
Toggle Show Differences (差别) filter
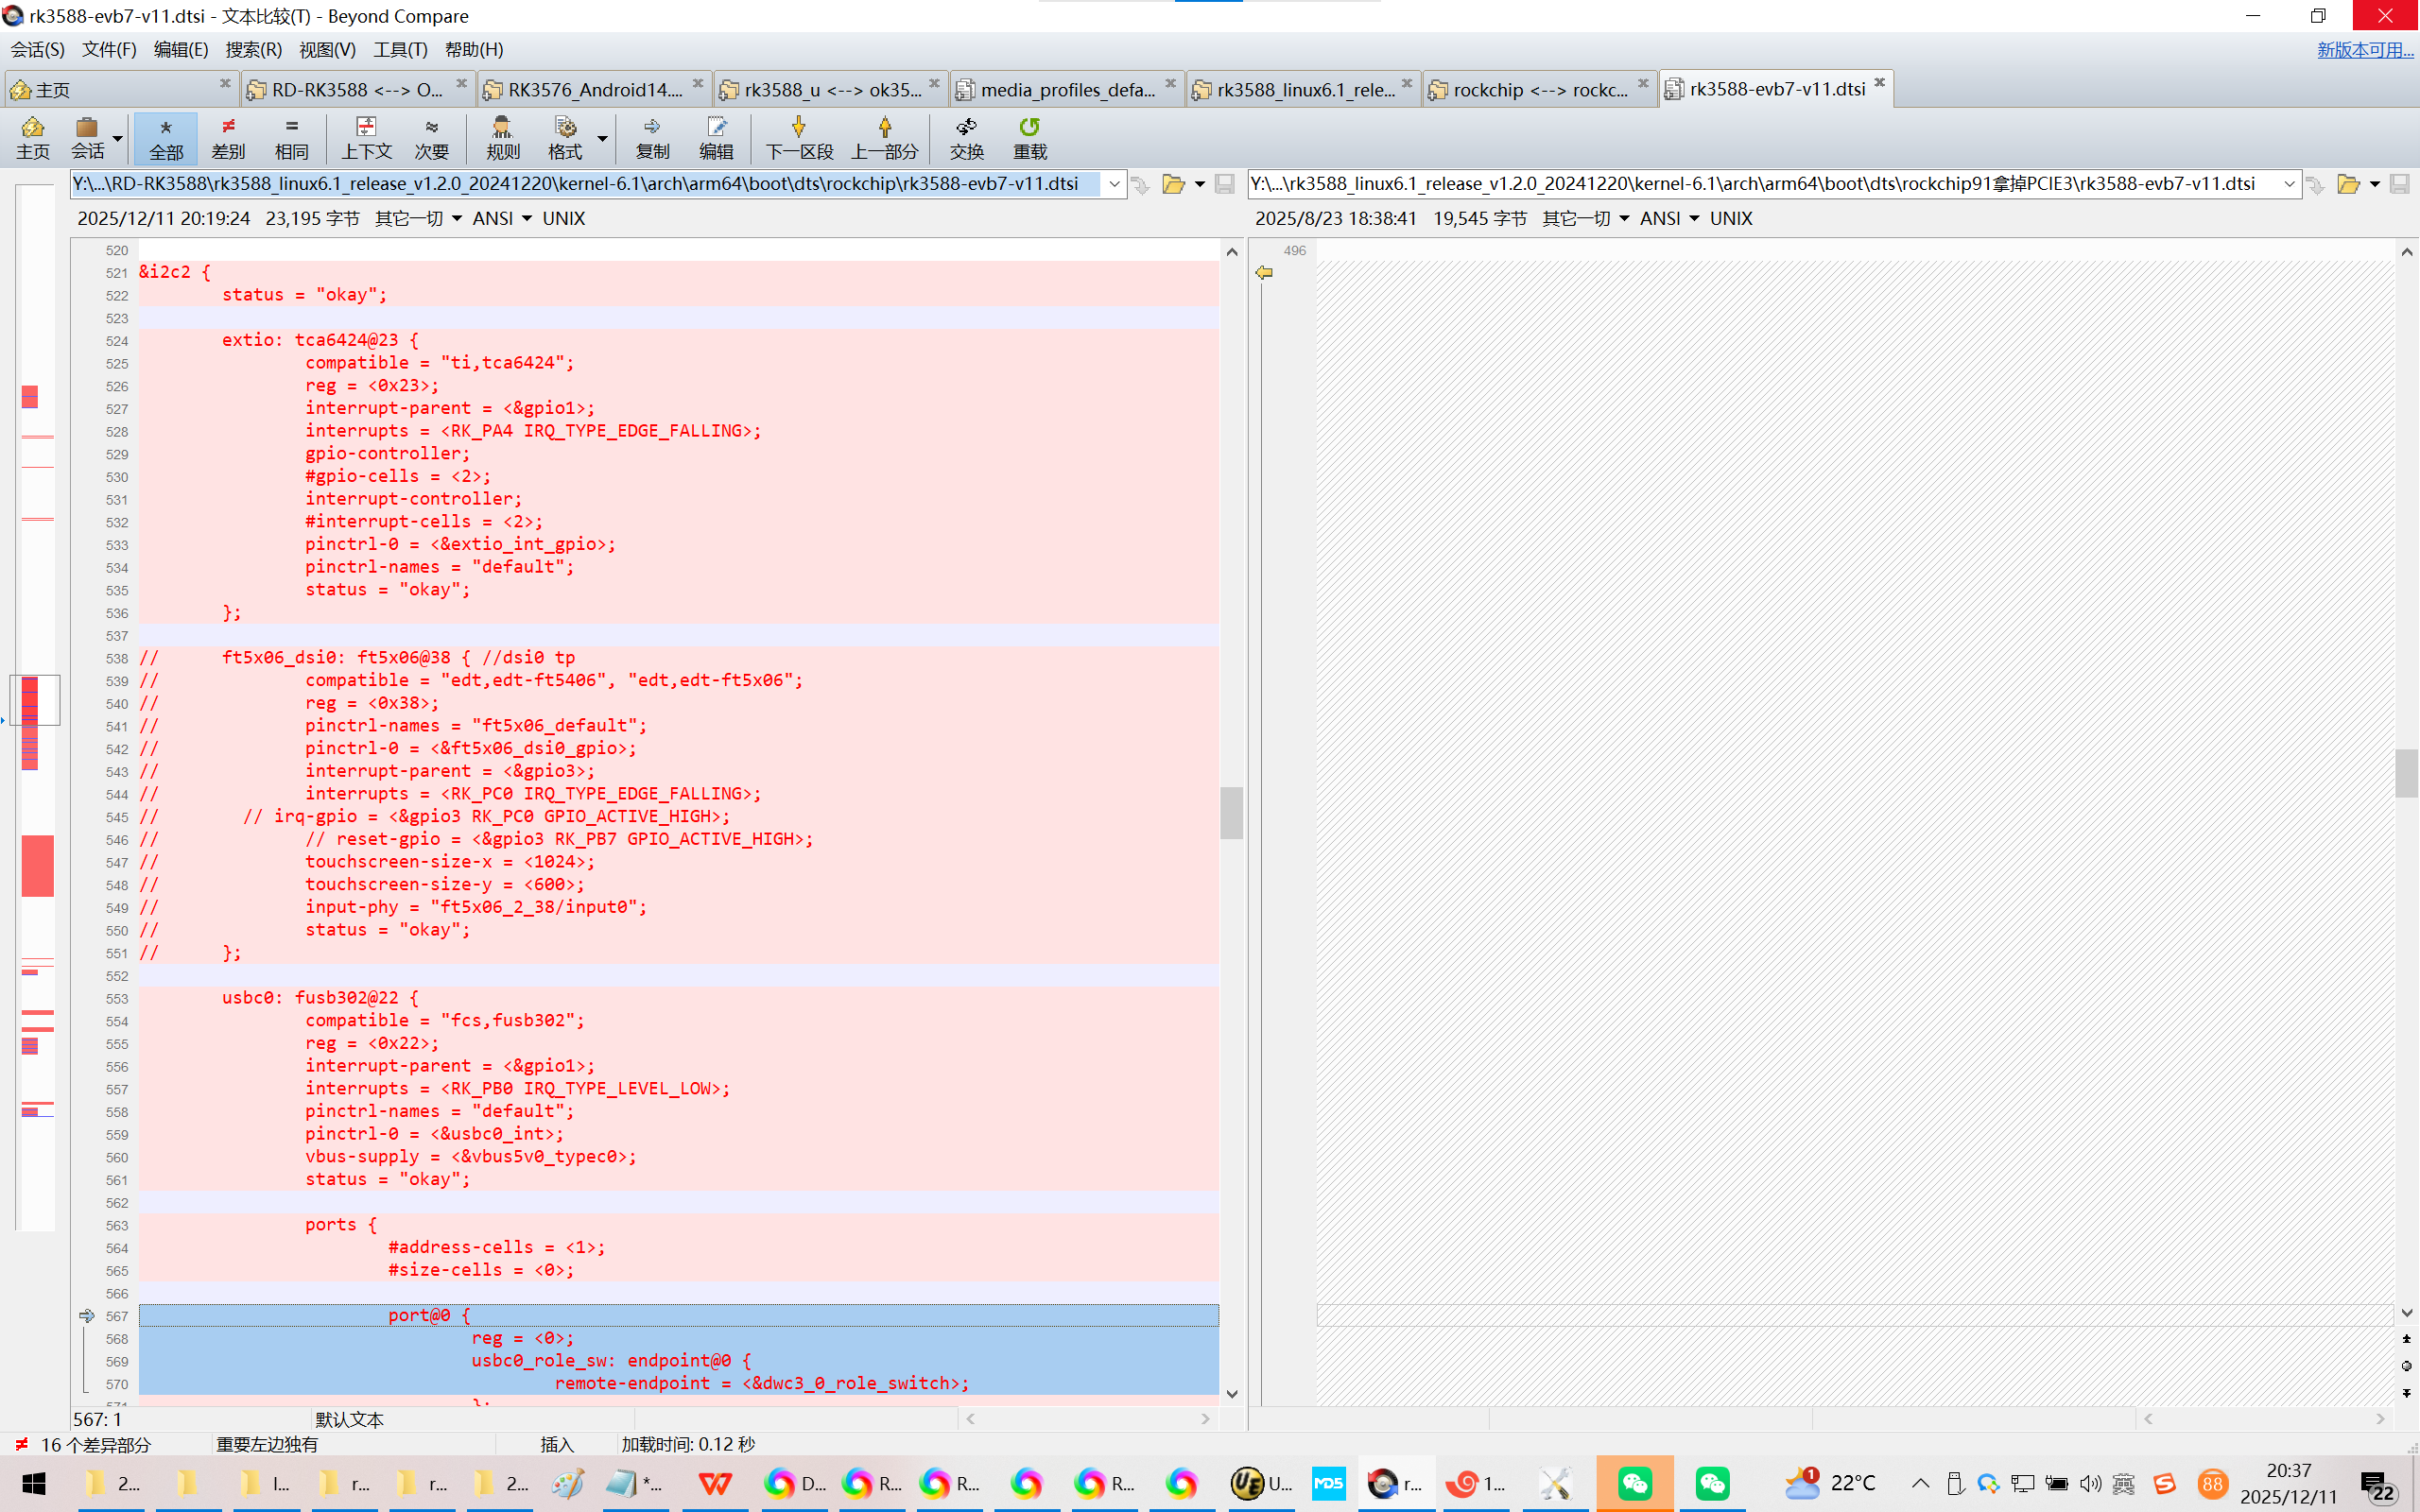point(228,137)
